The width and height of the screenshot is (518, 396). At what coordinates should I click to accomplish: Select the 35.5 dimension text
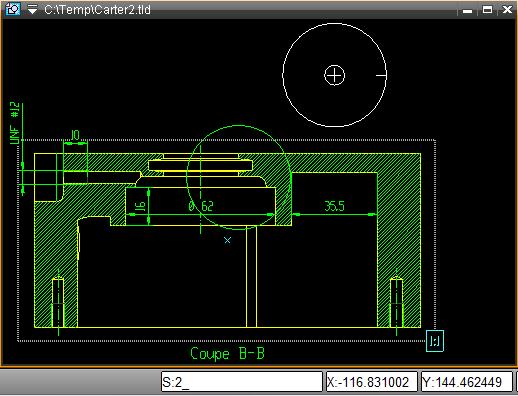coord(334,206)
